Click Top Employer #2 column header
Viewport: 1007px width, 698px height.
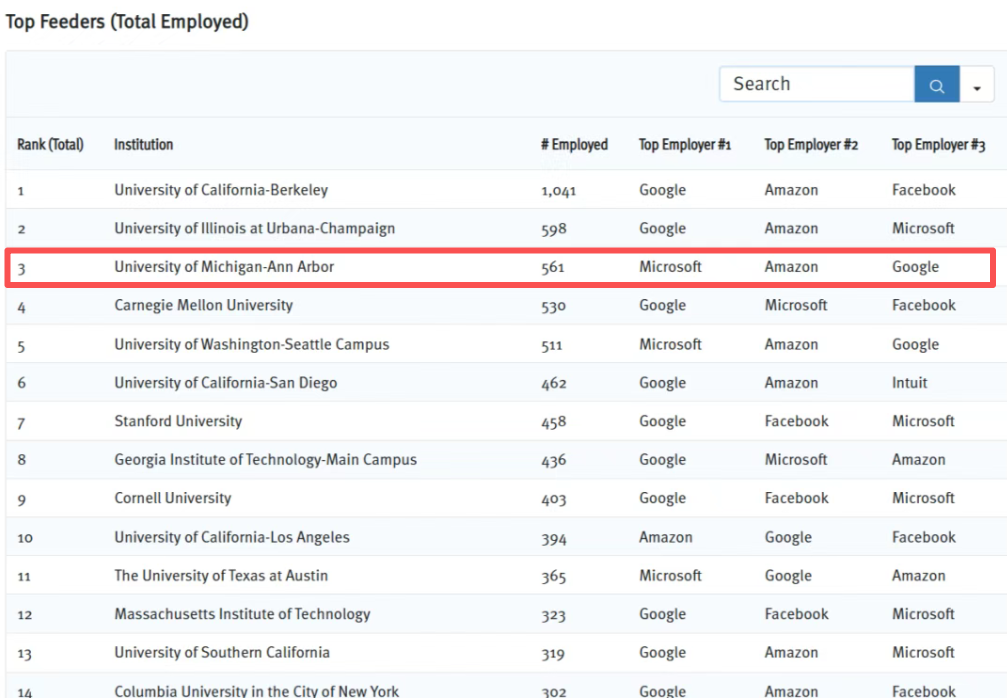point(811,145)
